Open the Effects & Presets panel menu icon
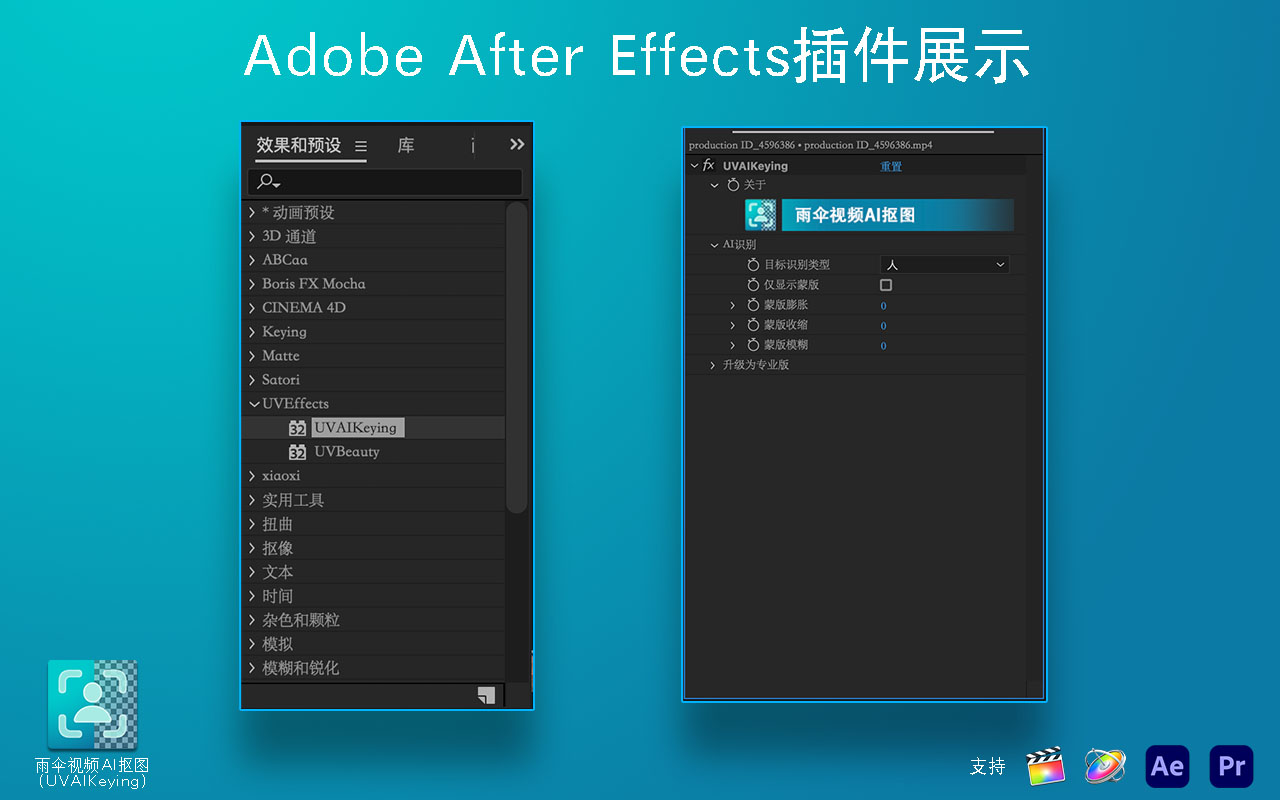This screenshot has width=1280, height=800. pyautogui.click(x=361, y=146)
